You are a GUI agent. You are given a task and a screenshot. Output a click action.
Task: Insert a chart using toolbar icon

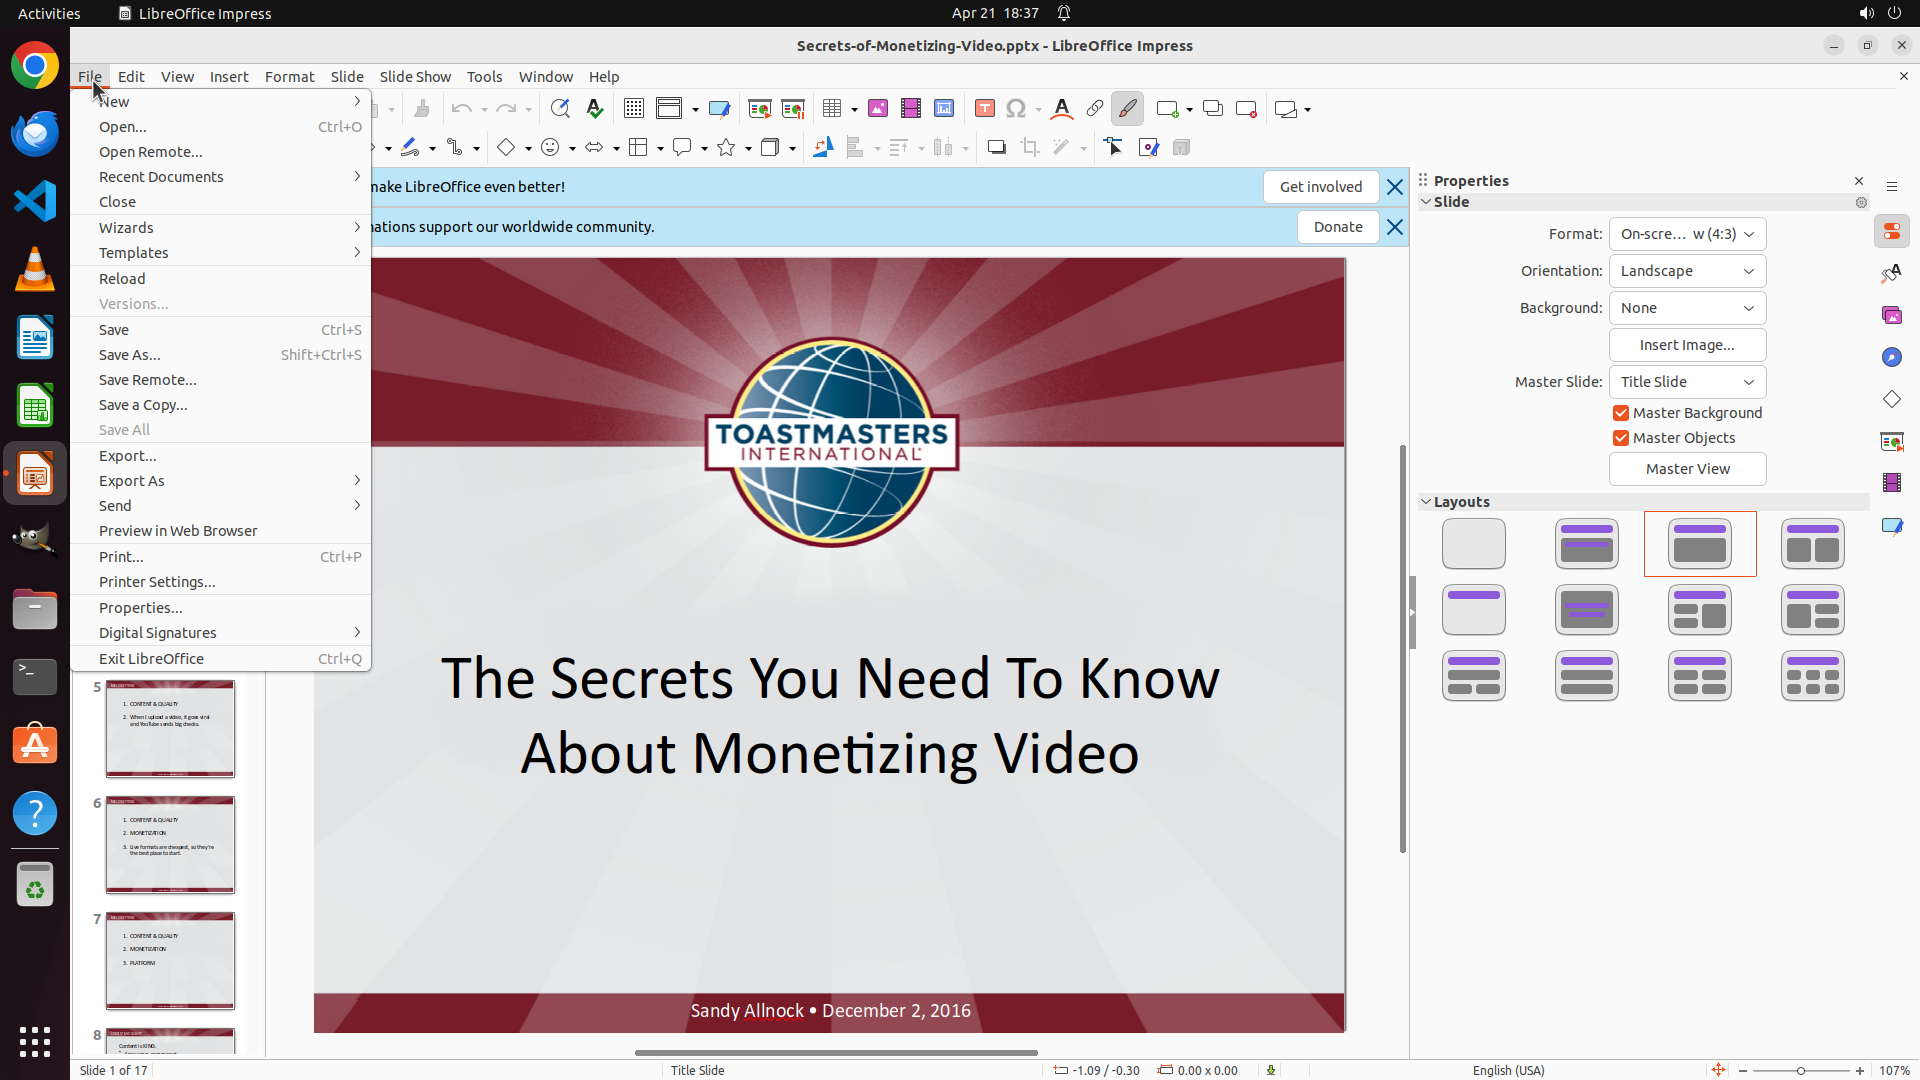click(944, 109)
